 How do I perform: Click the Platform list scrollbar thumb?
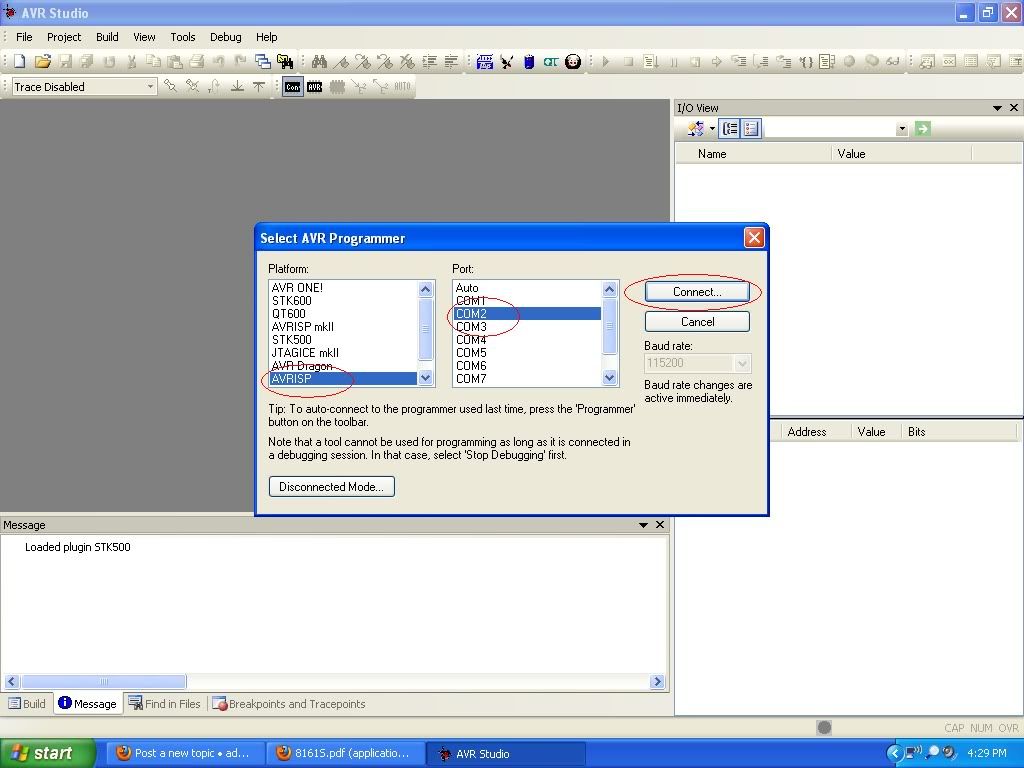click(425, 329)
